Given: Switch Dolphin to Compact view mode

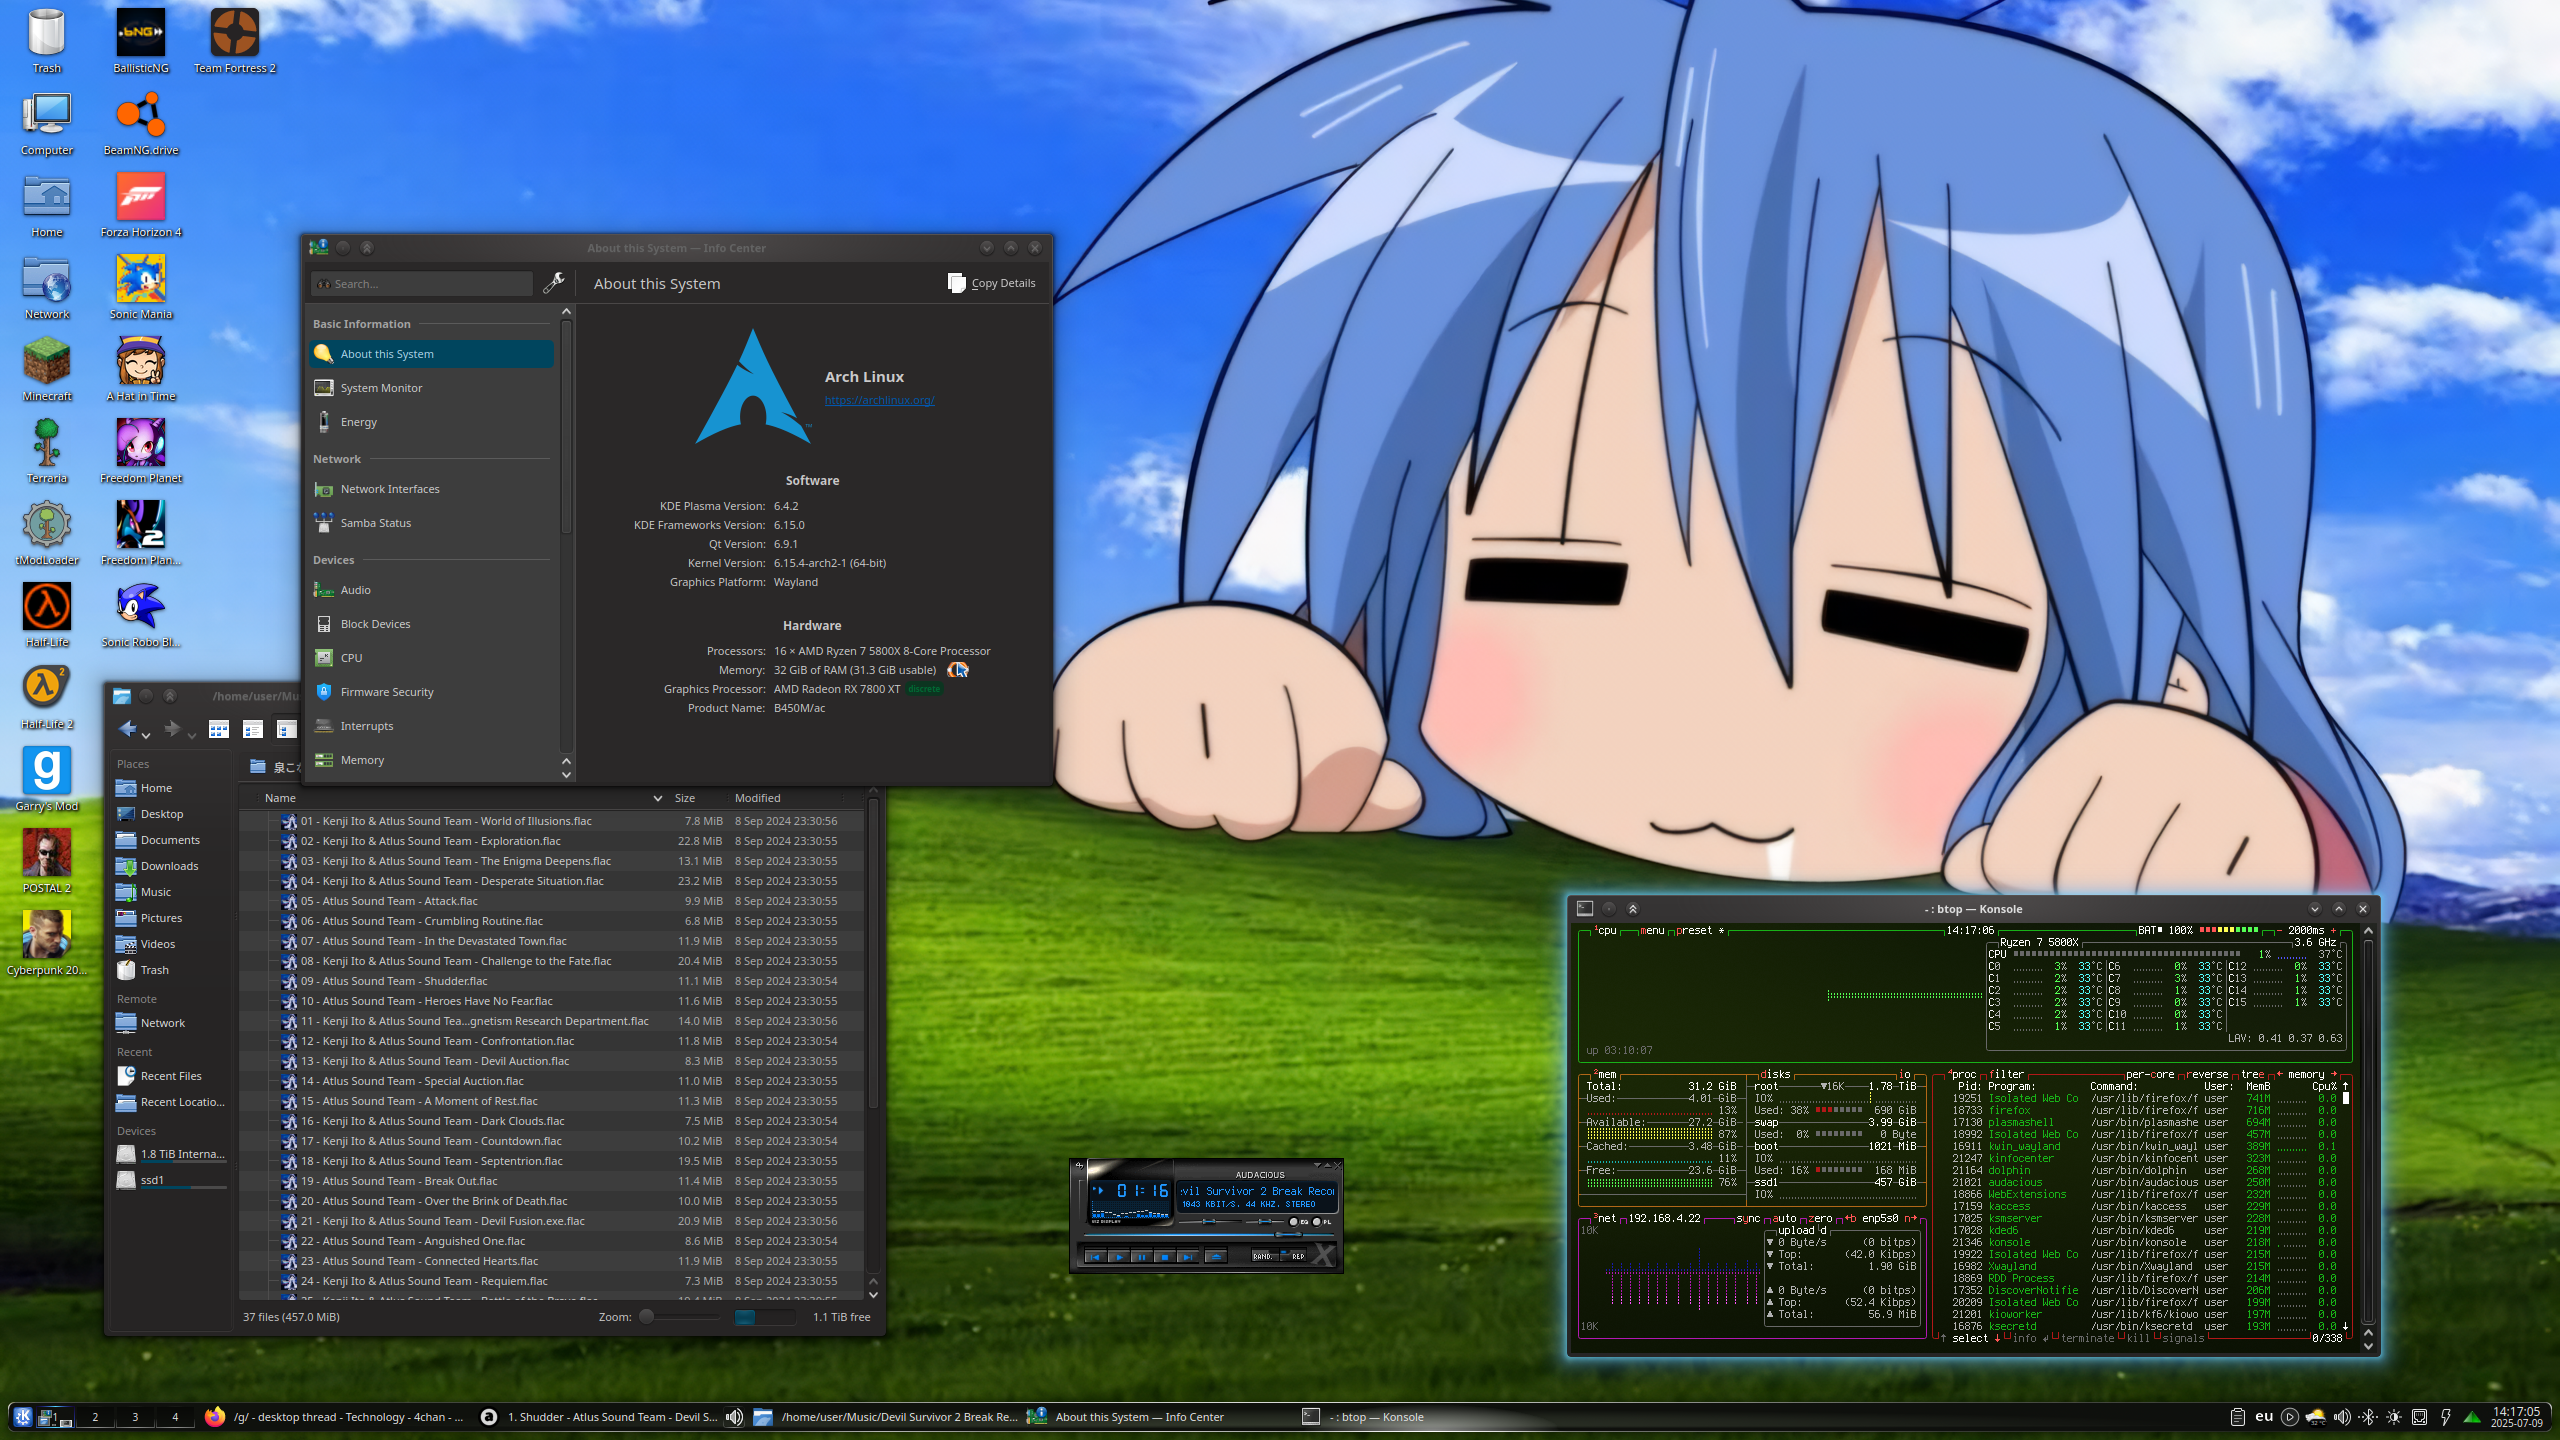Looking at the screenshot, I should click(x=253, y=729).
